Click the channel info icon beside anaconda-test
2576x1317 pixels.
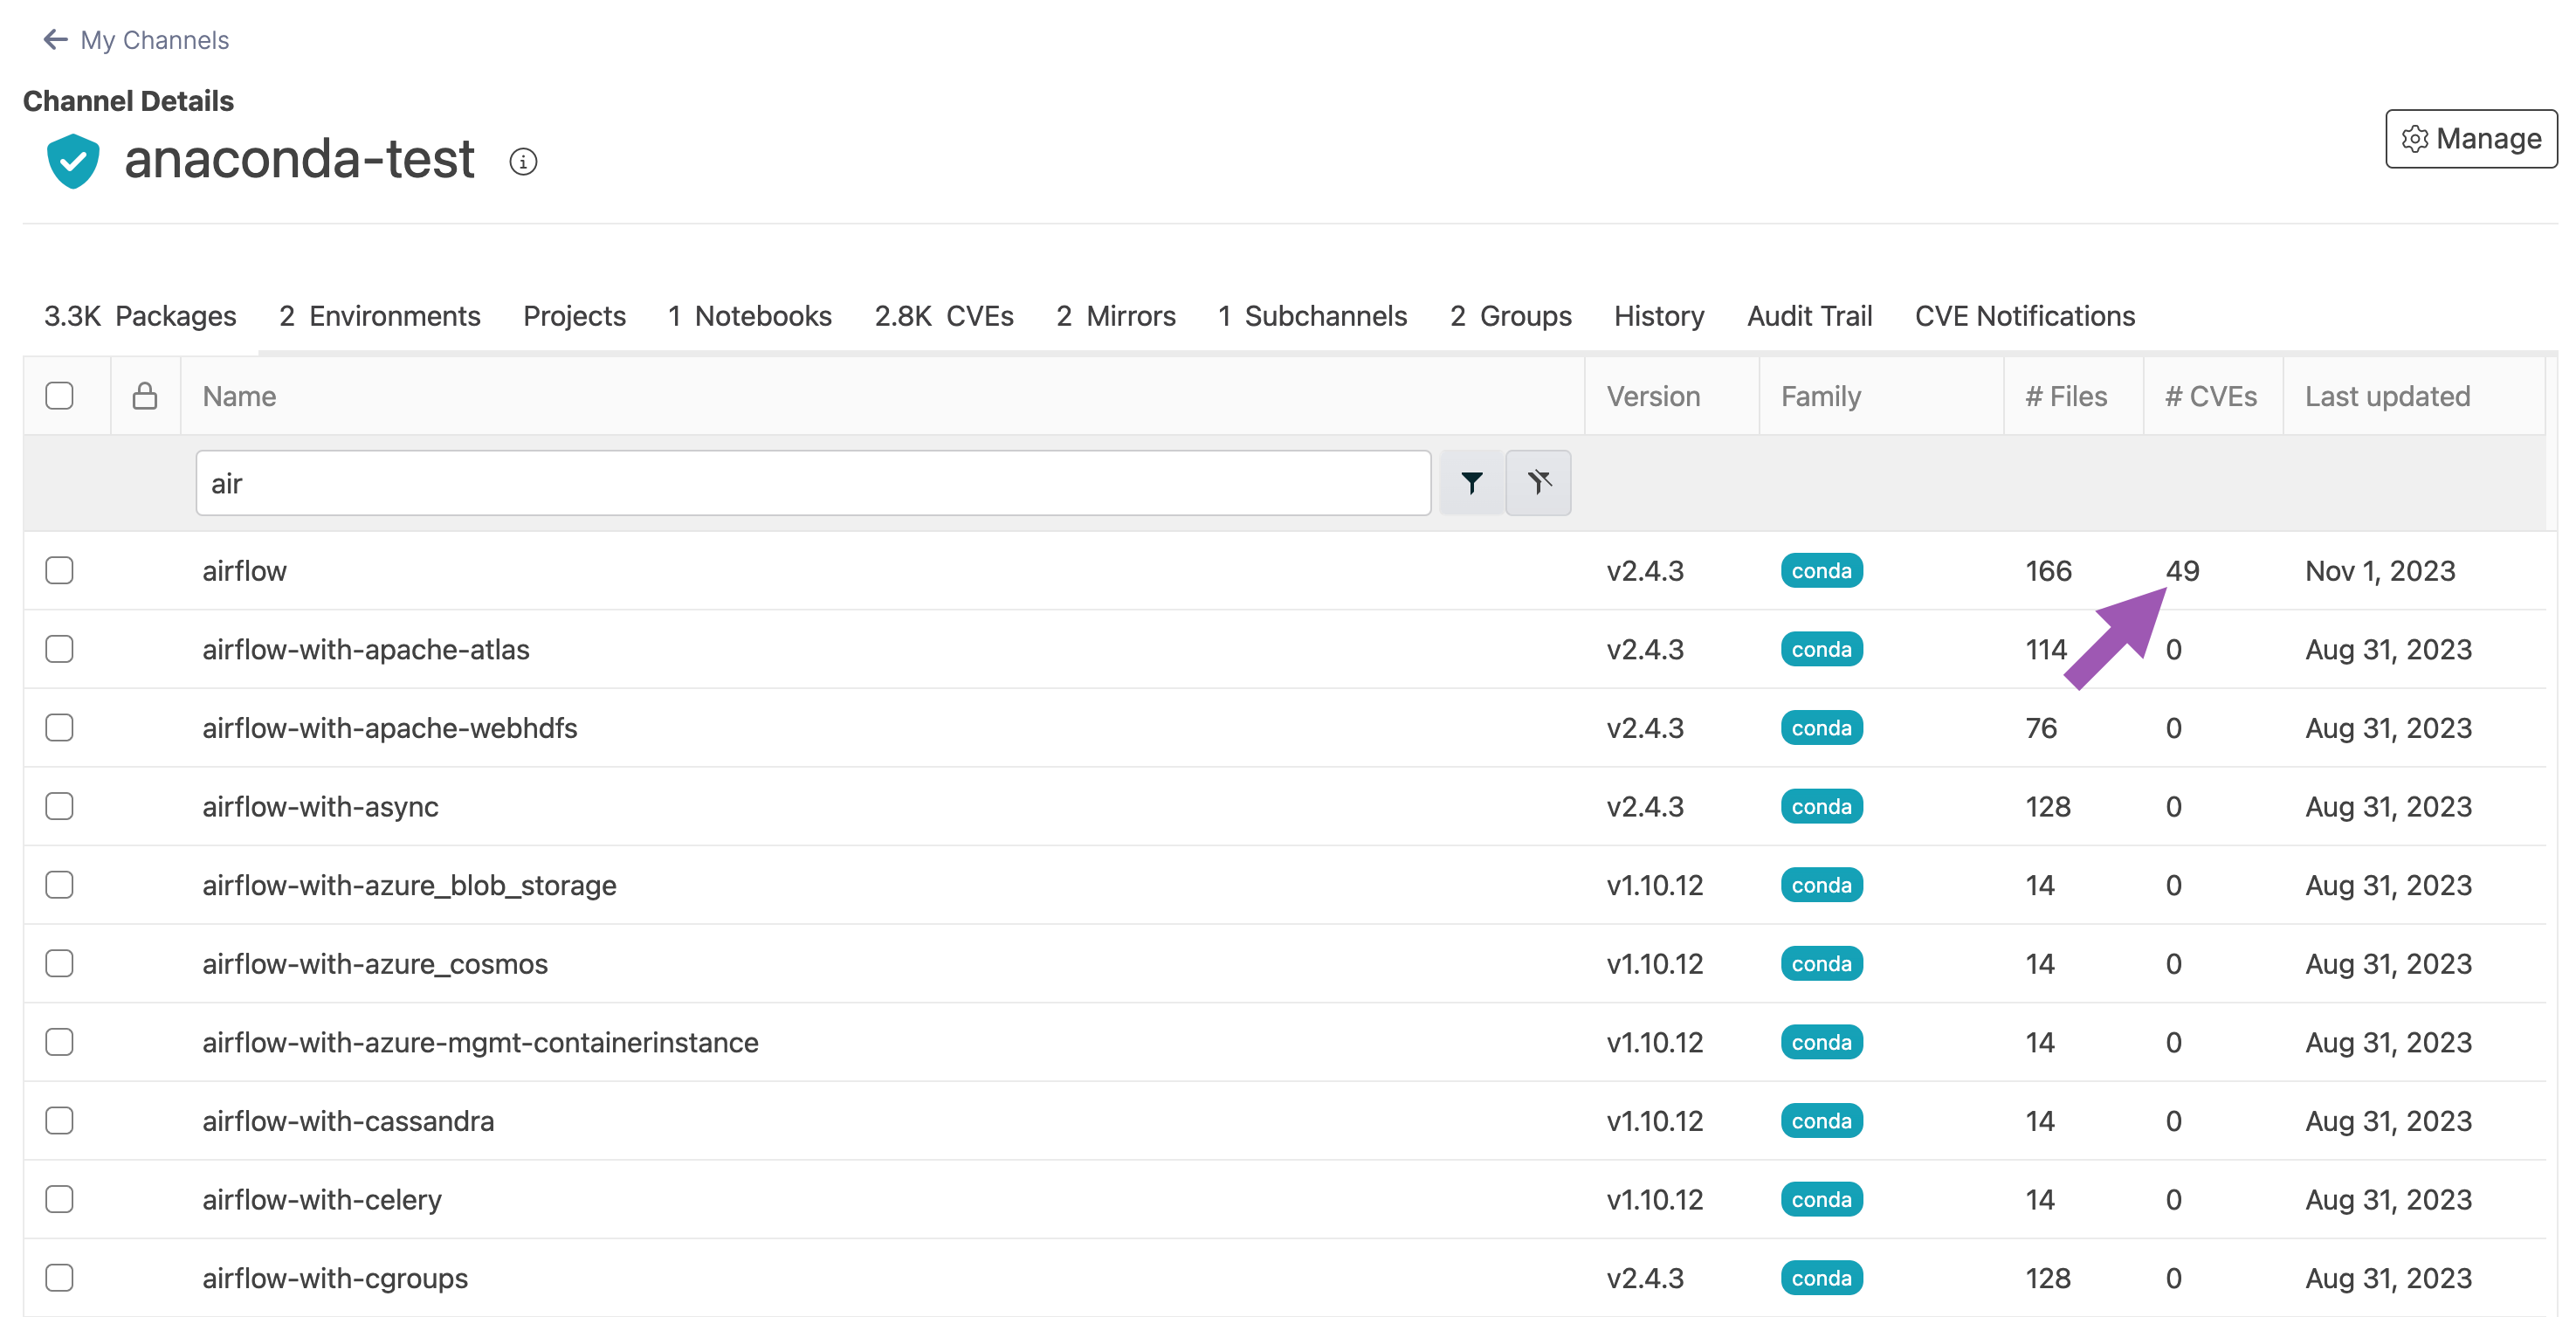coord(523,161)
